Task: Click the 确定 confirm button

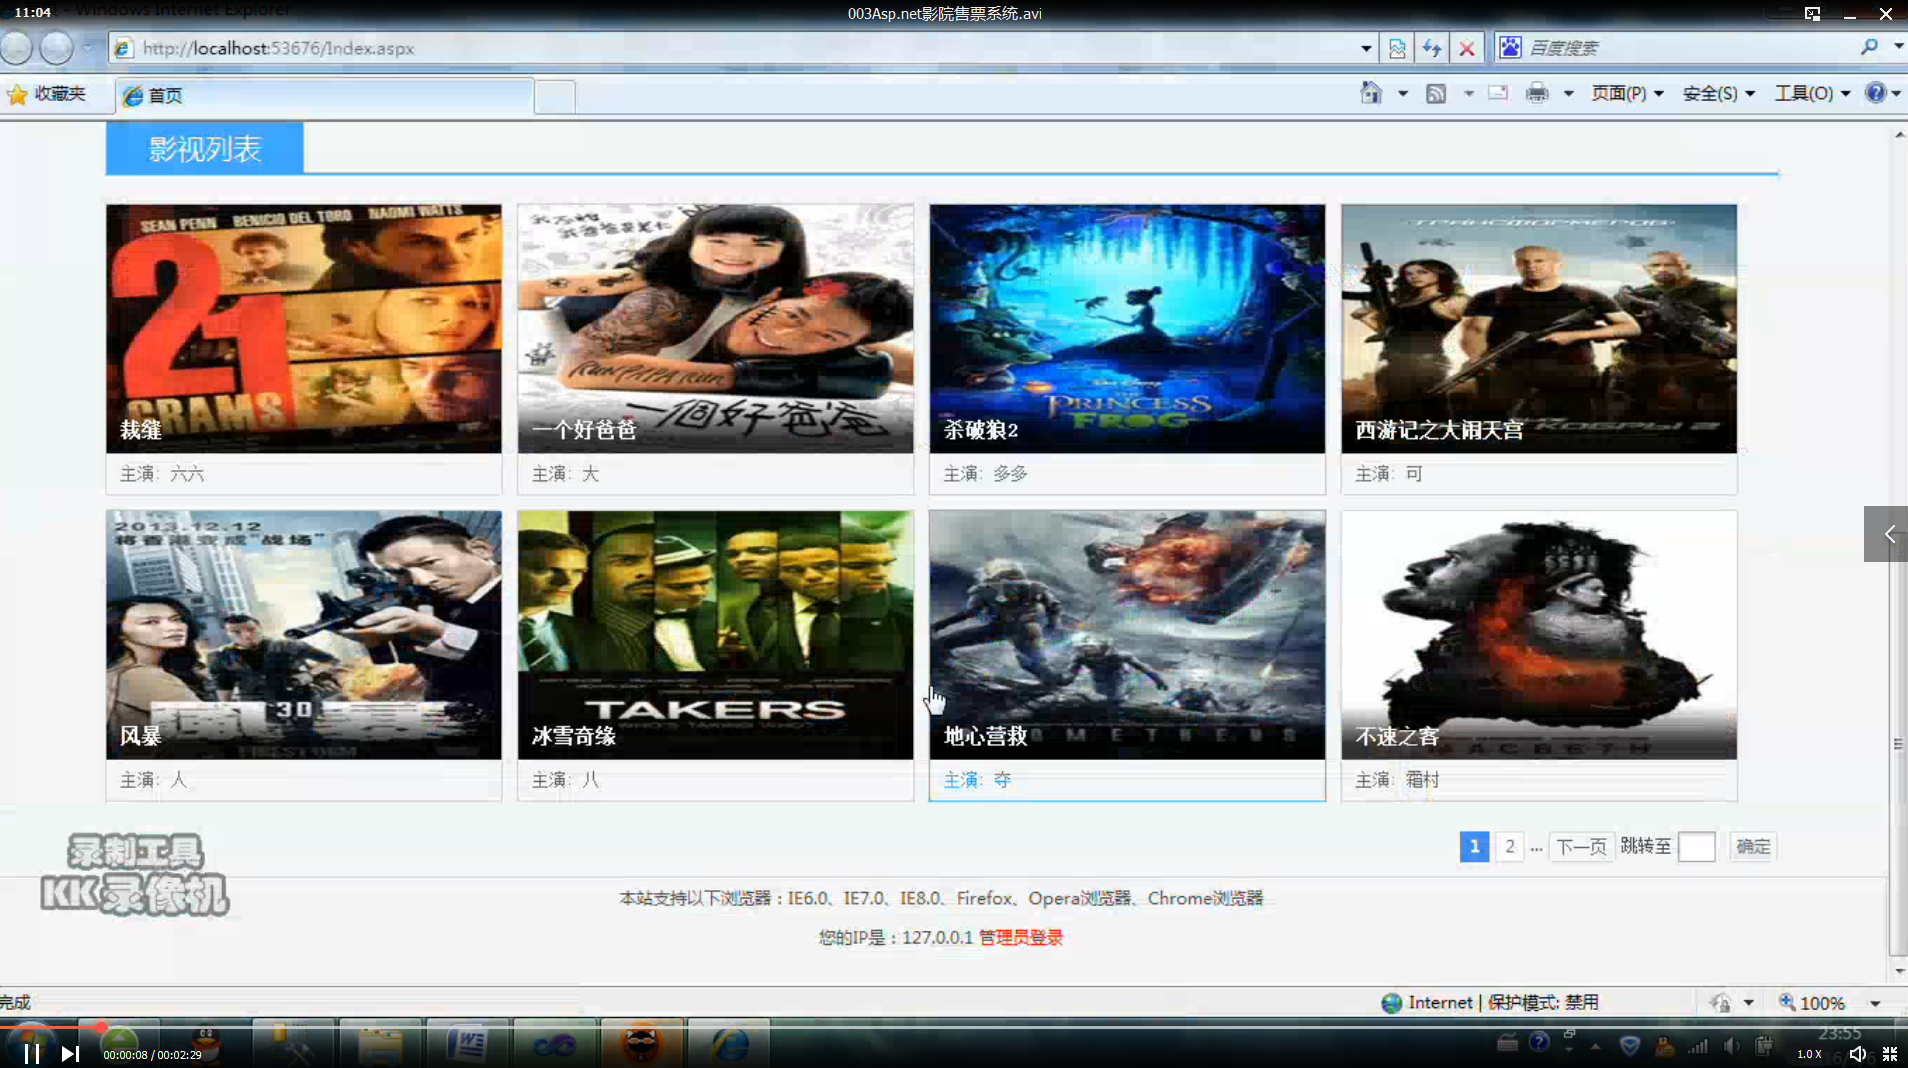Action: [x=1753, y=847]
